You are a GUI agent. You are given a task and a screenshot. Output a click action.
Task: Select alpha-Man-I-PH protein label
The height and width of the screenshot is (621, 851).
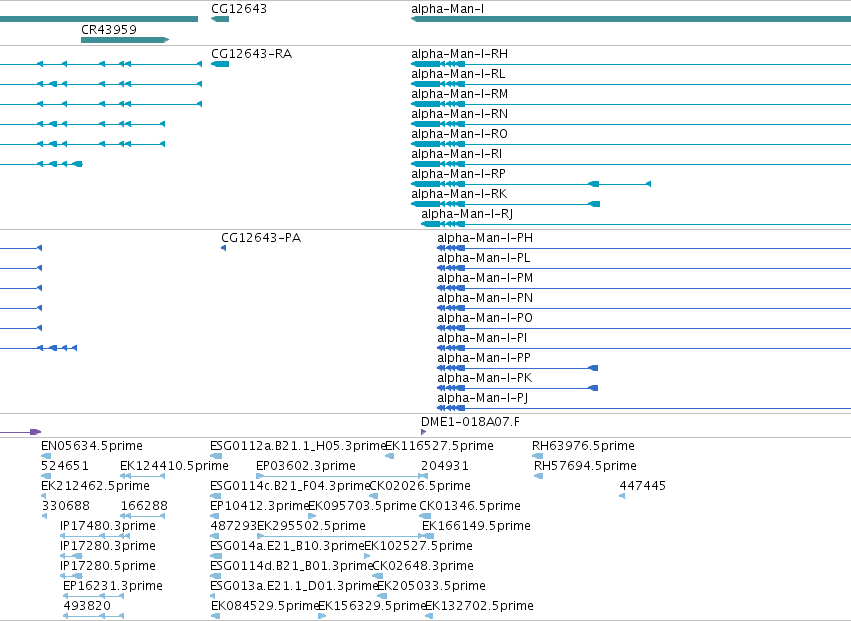pyautogui.click(x=485, y=238)
